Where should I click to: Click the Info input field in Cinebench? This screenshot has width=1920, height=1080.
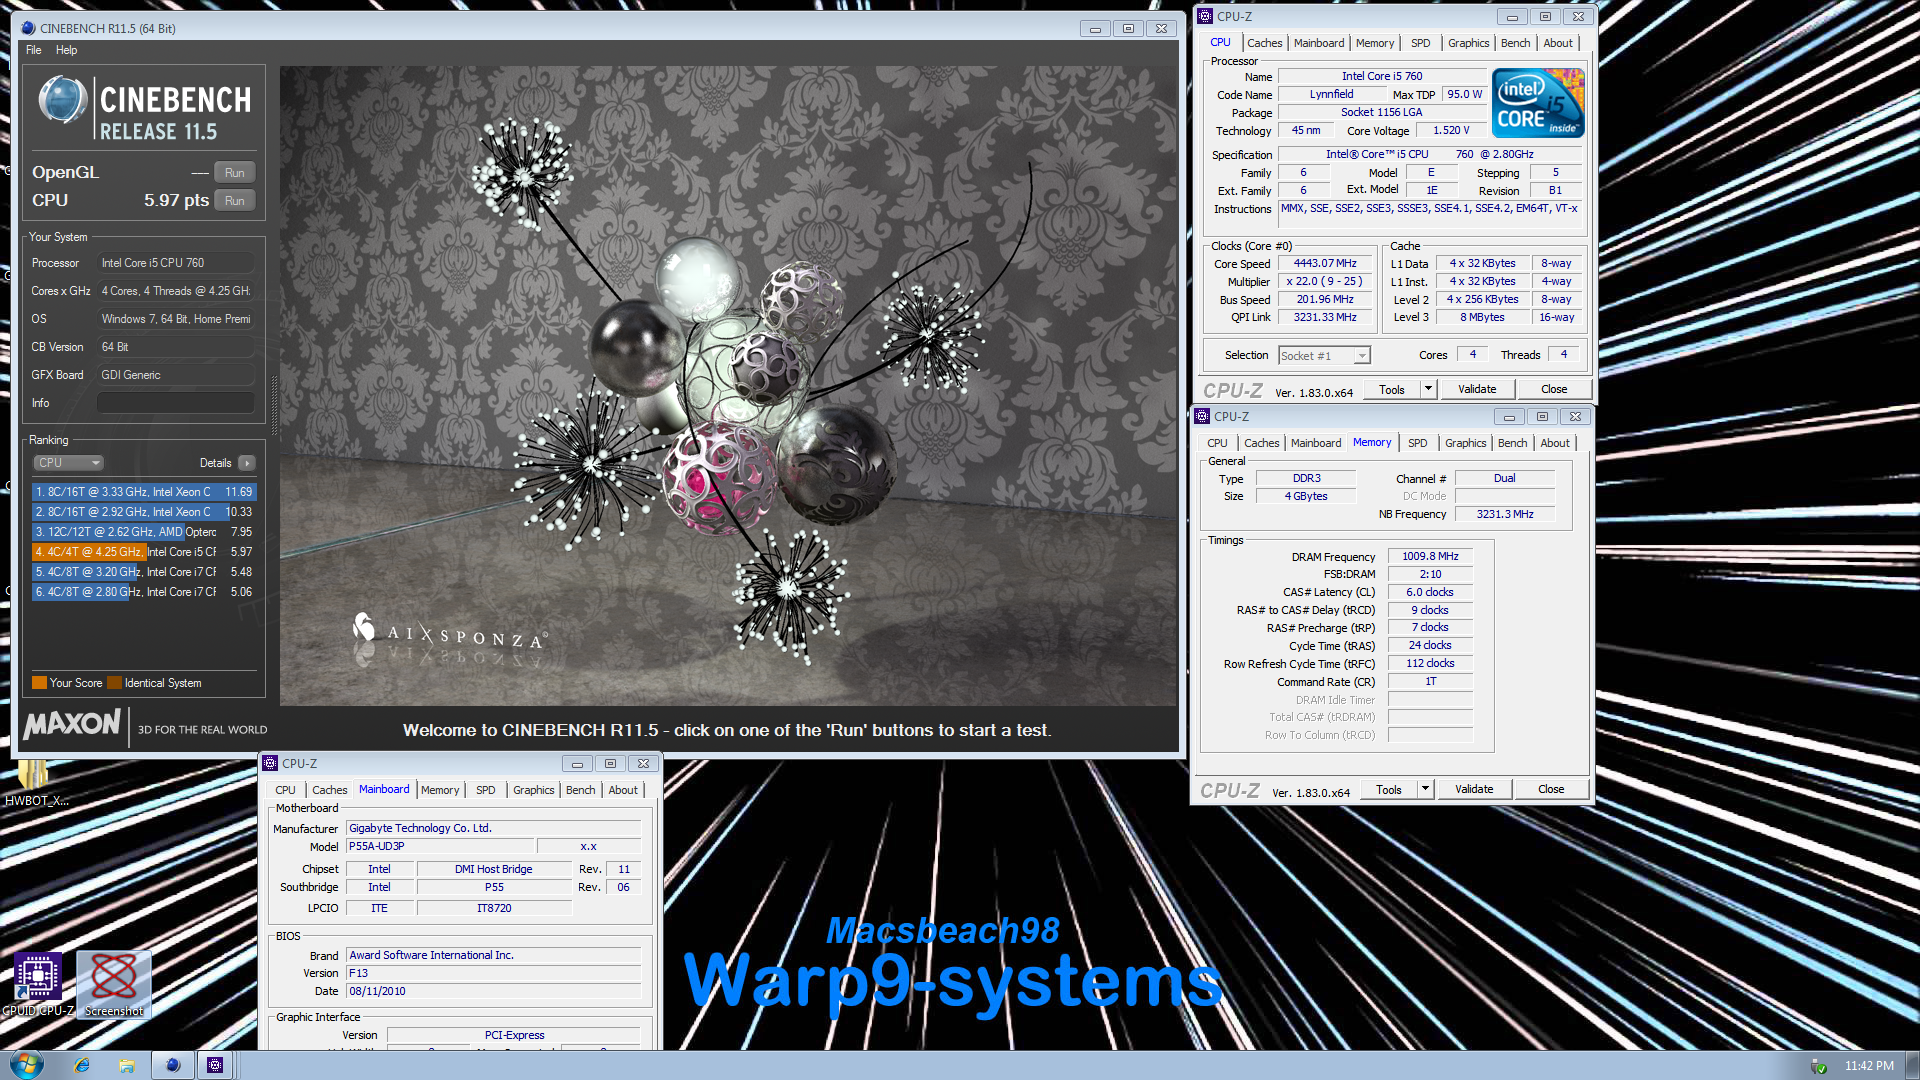(x=176, y=403)
